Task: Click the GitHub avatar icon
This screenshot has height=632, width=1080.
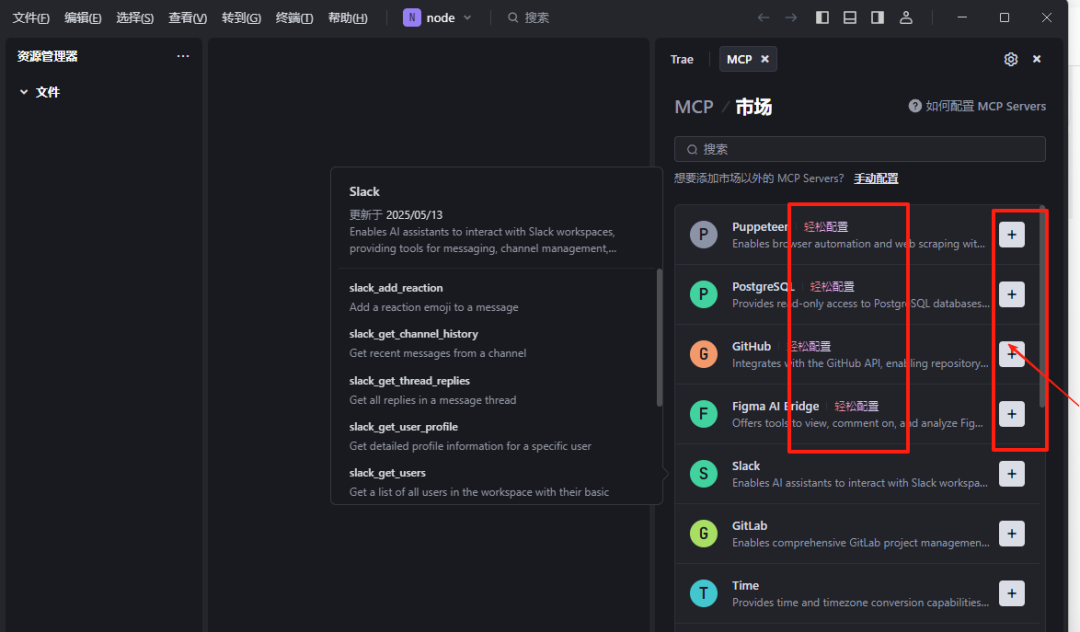Action: (703, 354)
